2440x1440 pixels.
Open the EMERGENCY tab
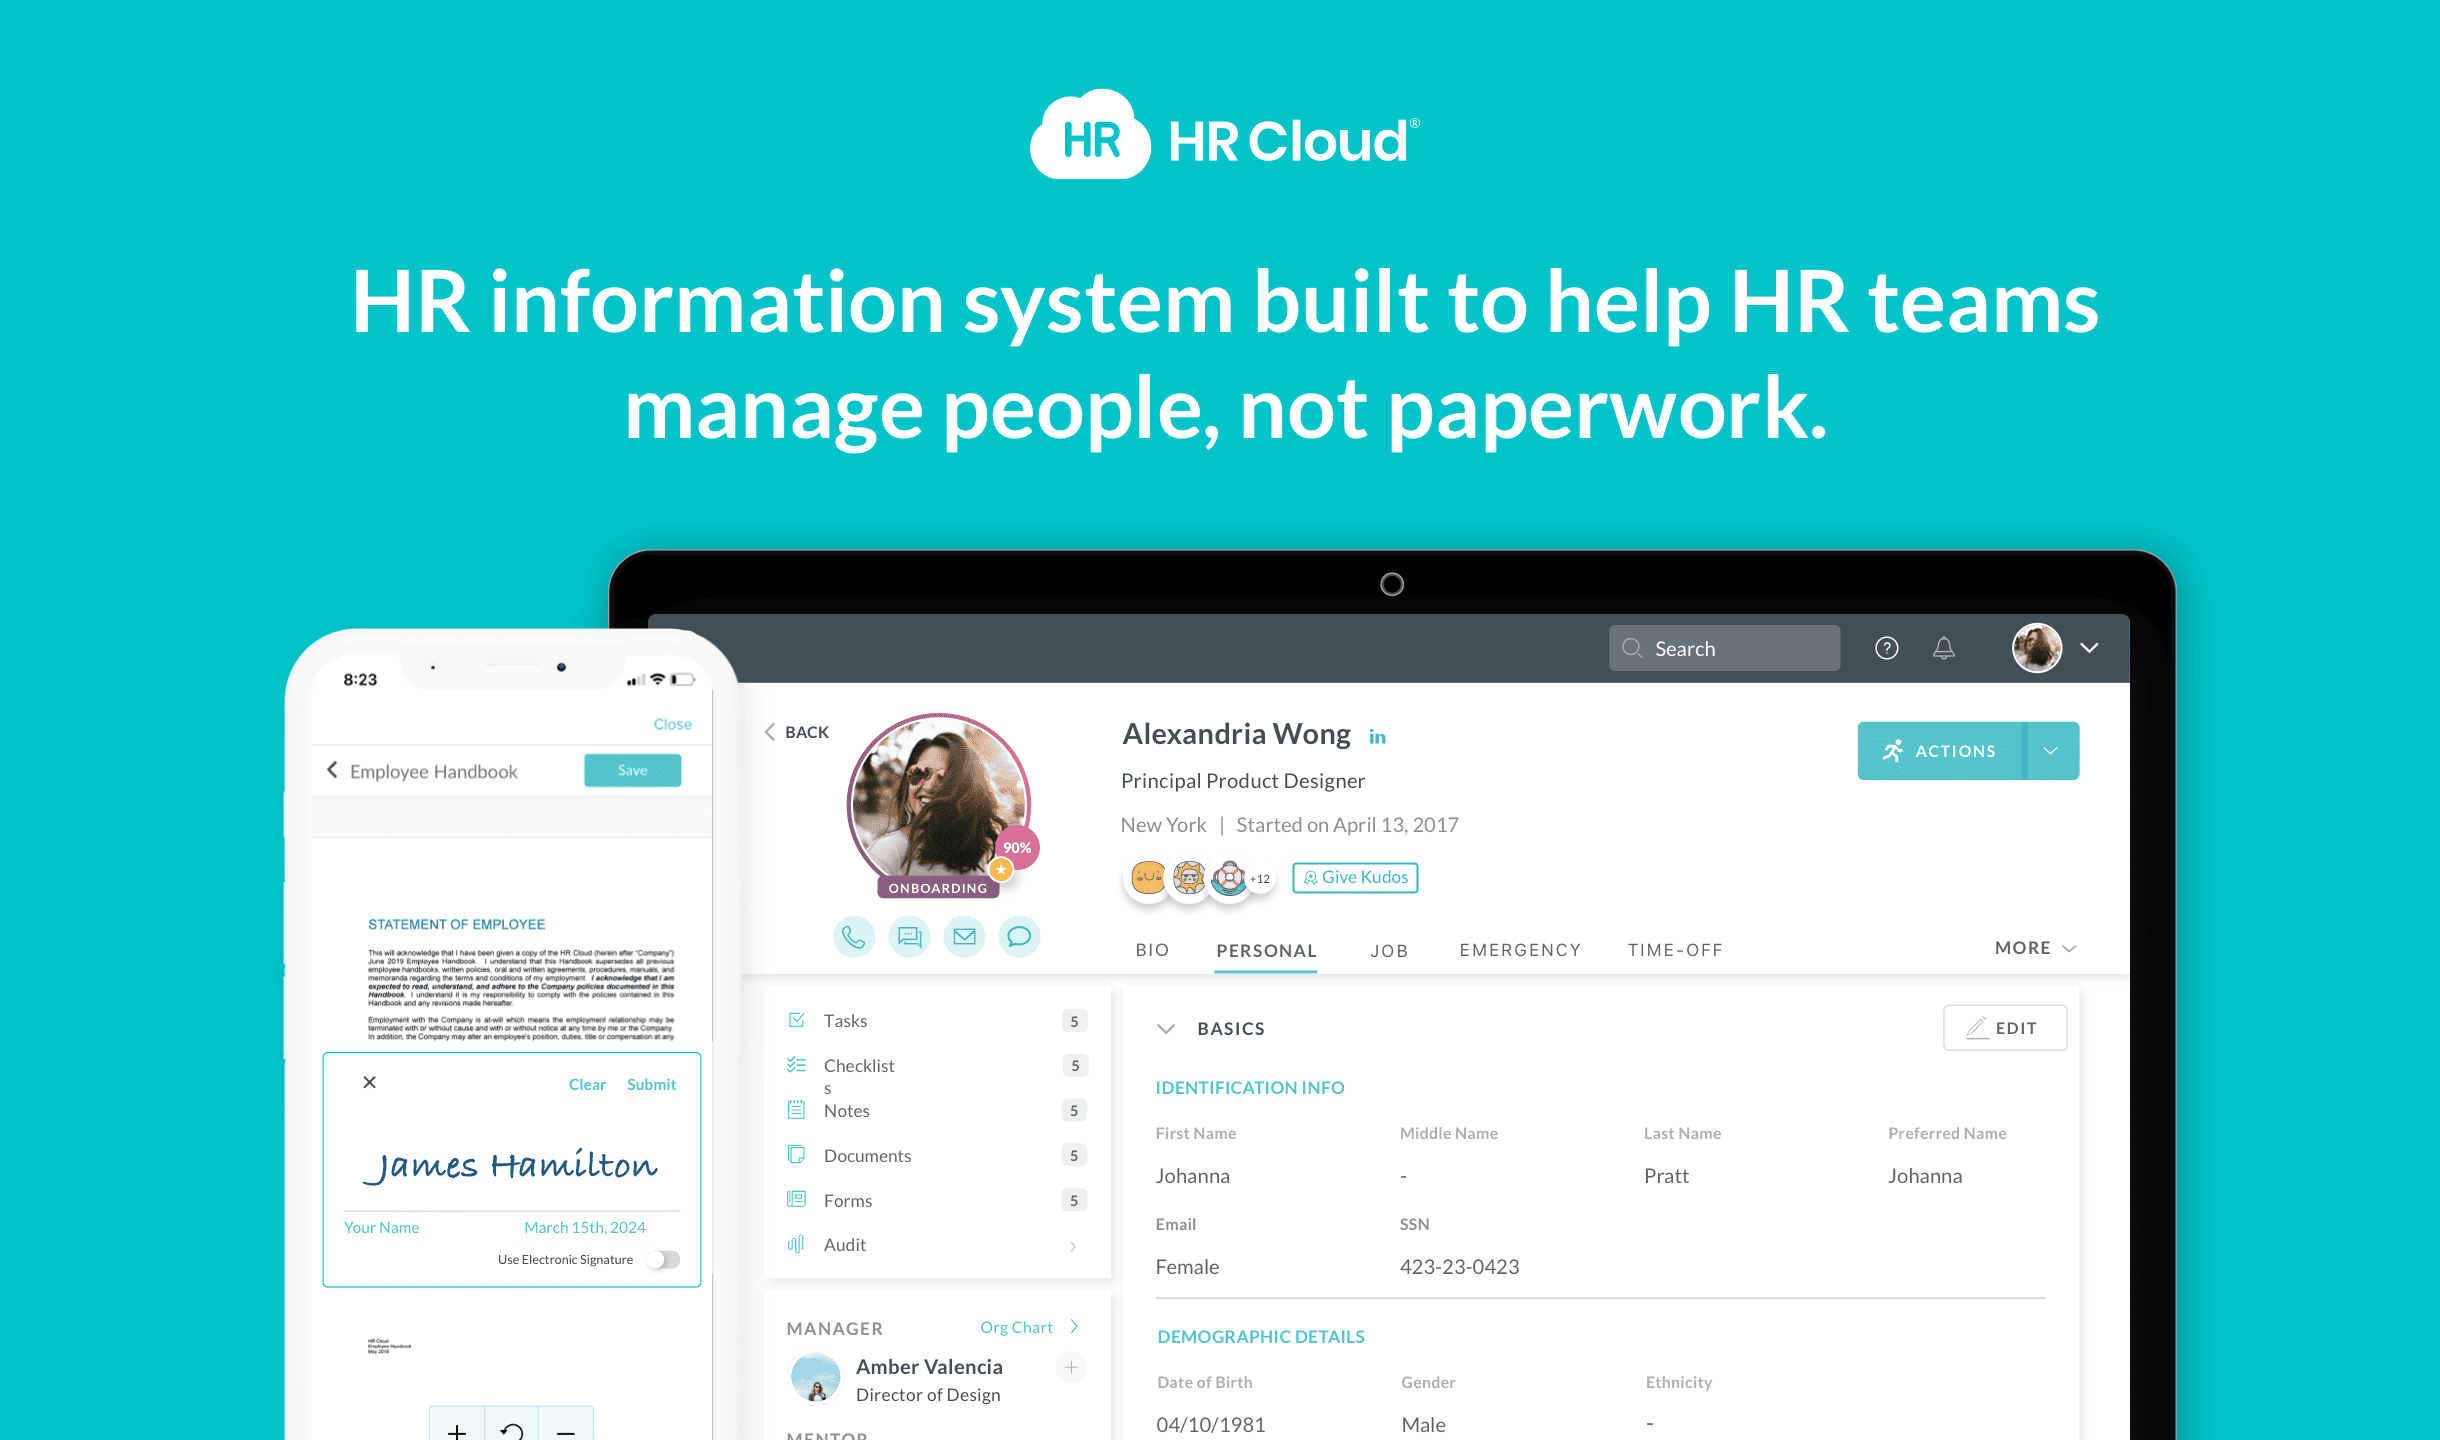[1519, 950]
